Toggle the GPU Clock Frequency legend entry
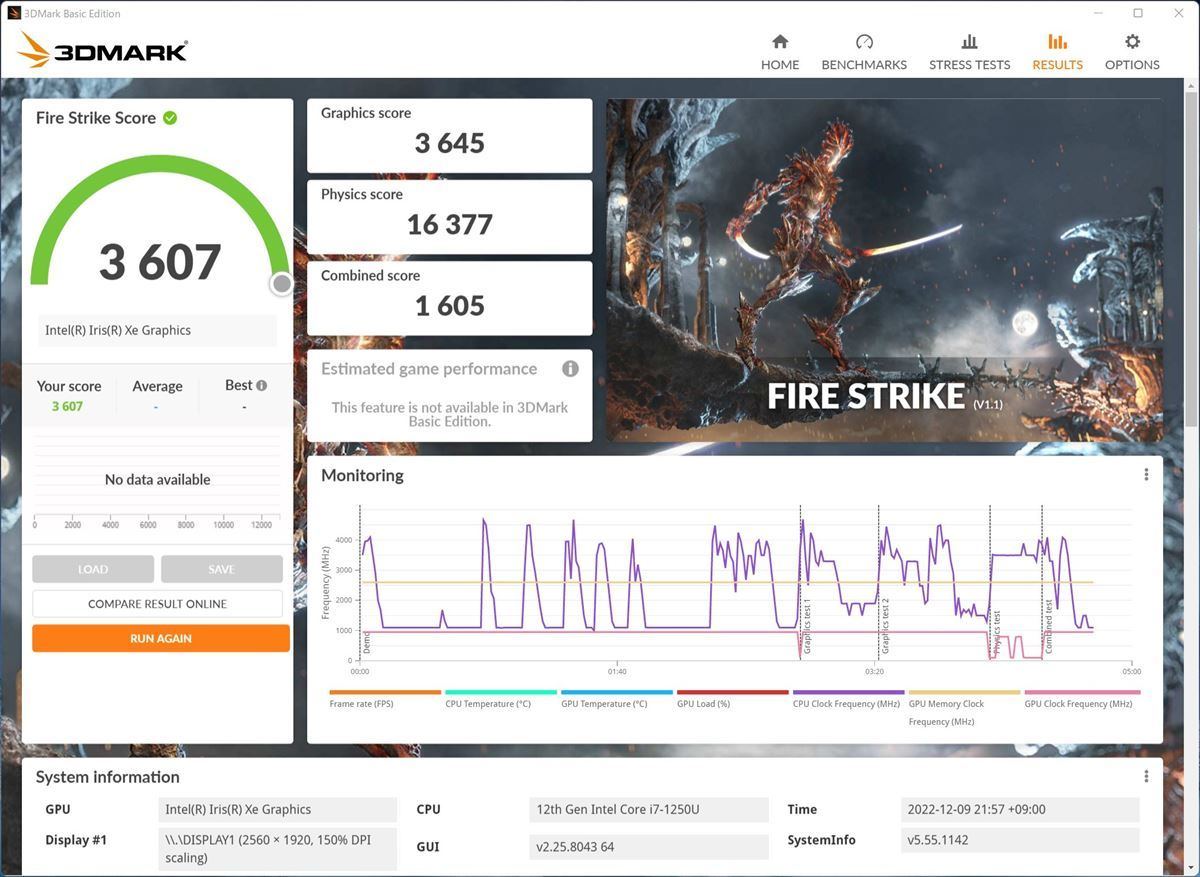This screenshot has height=877, width=1200. click(x=1081, y=698)
